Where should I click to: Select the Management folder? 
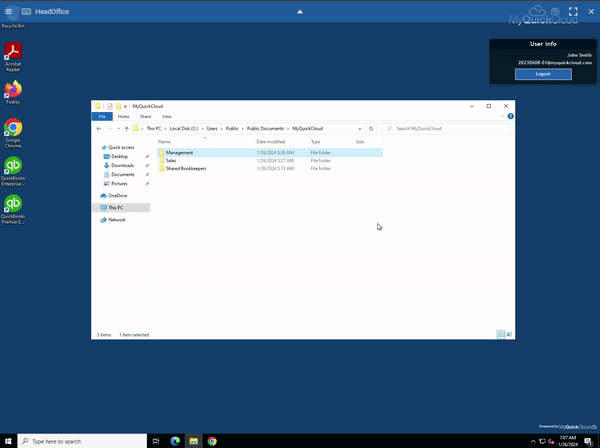click(270, 153)
